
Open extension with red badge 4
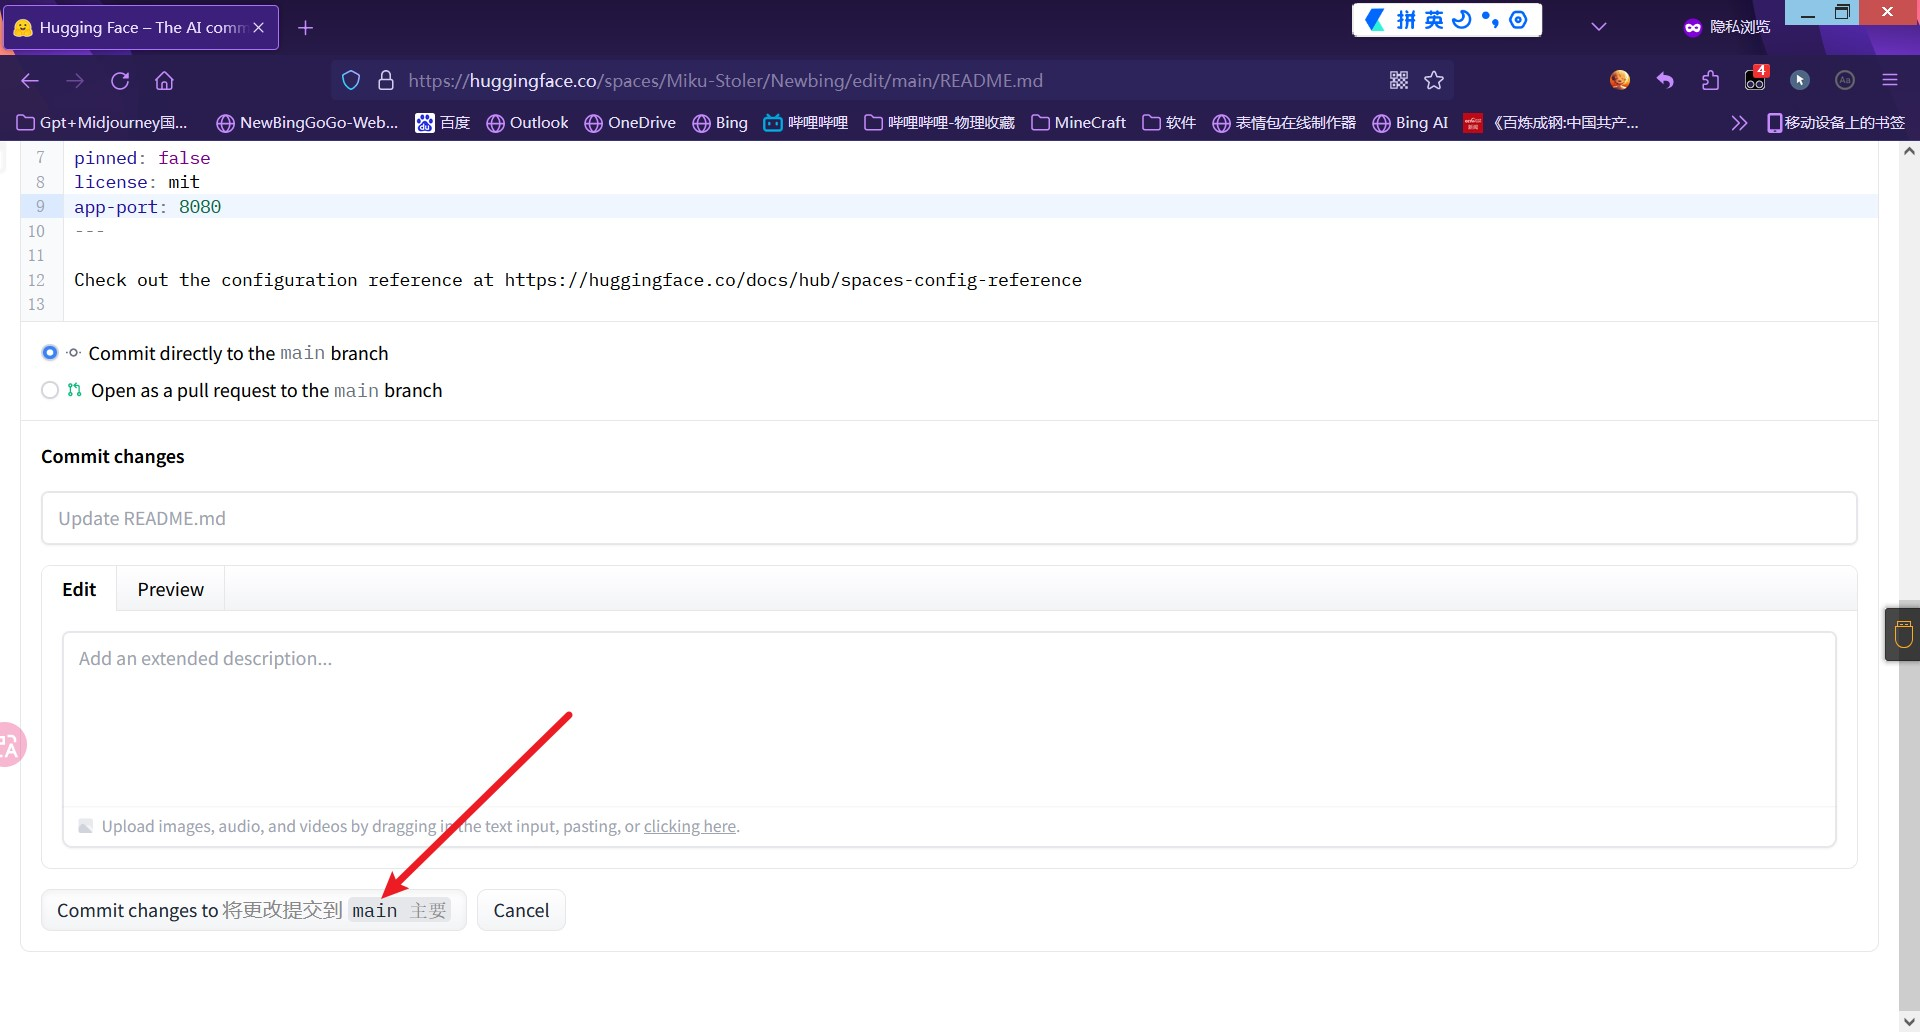point(1756,79)
